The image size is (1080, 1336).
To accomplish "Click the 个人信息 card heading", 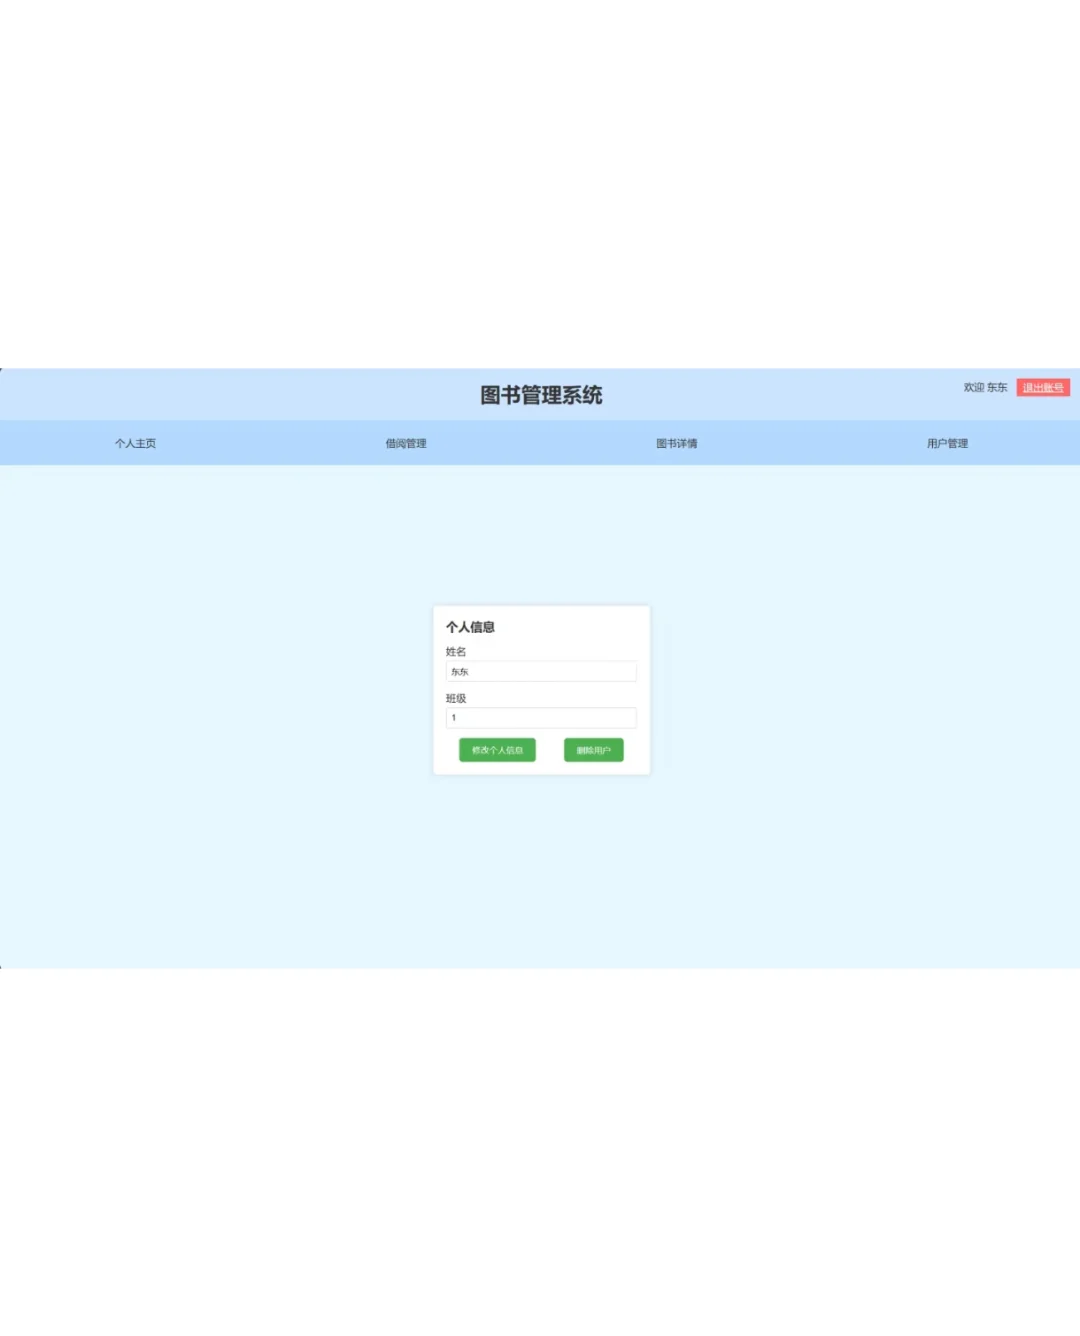I will tap(470, 628).
